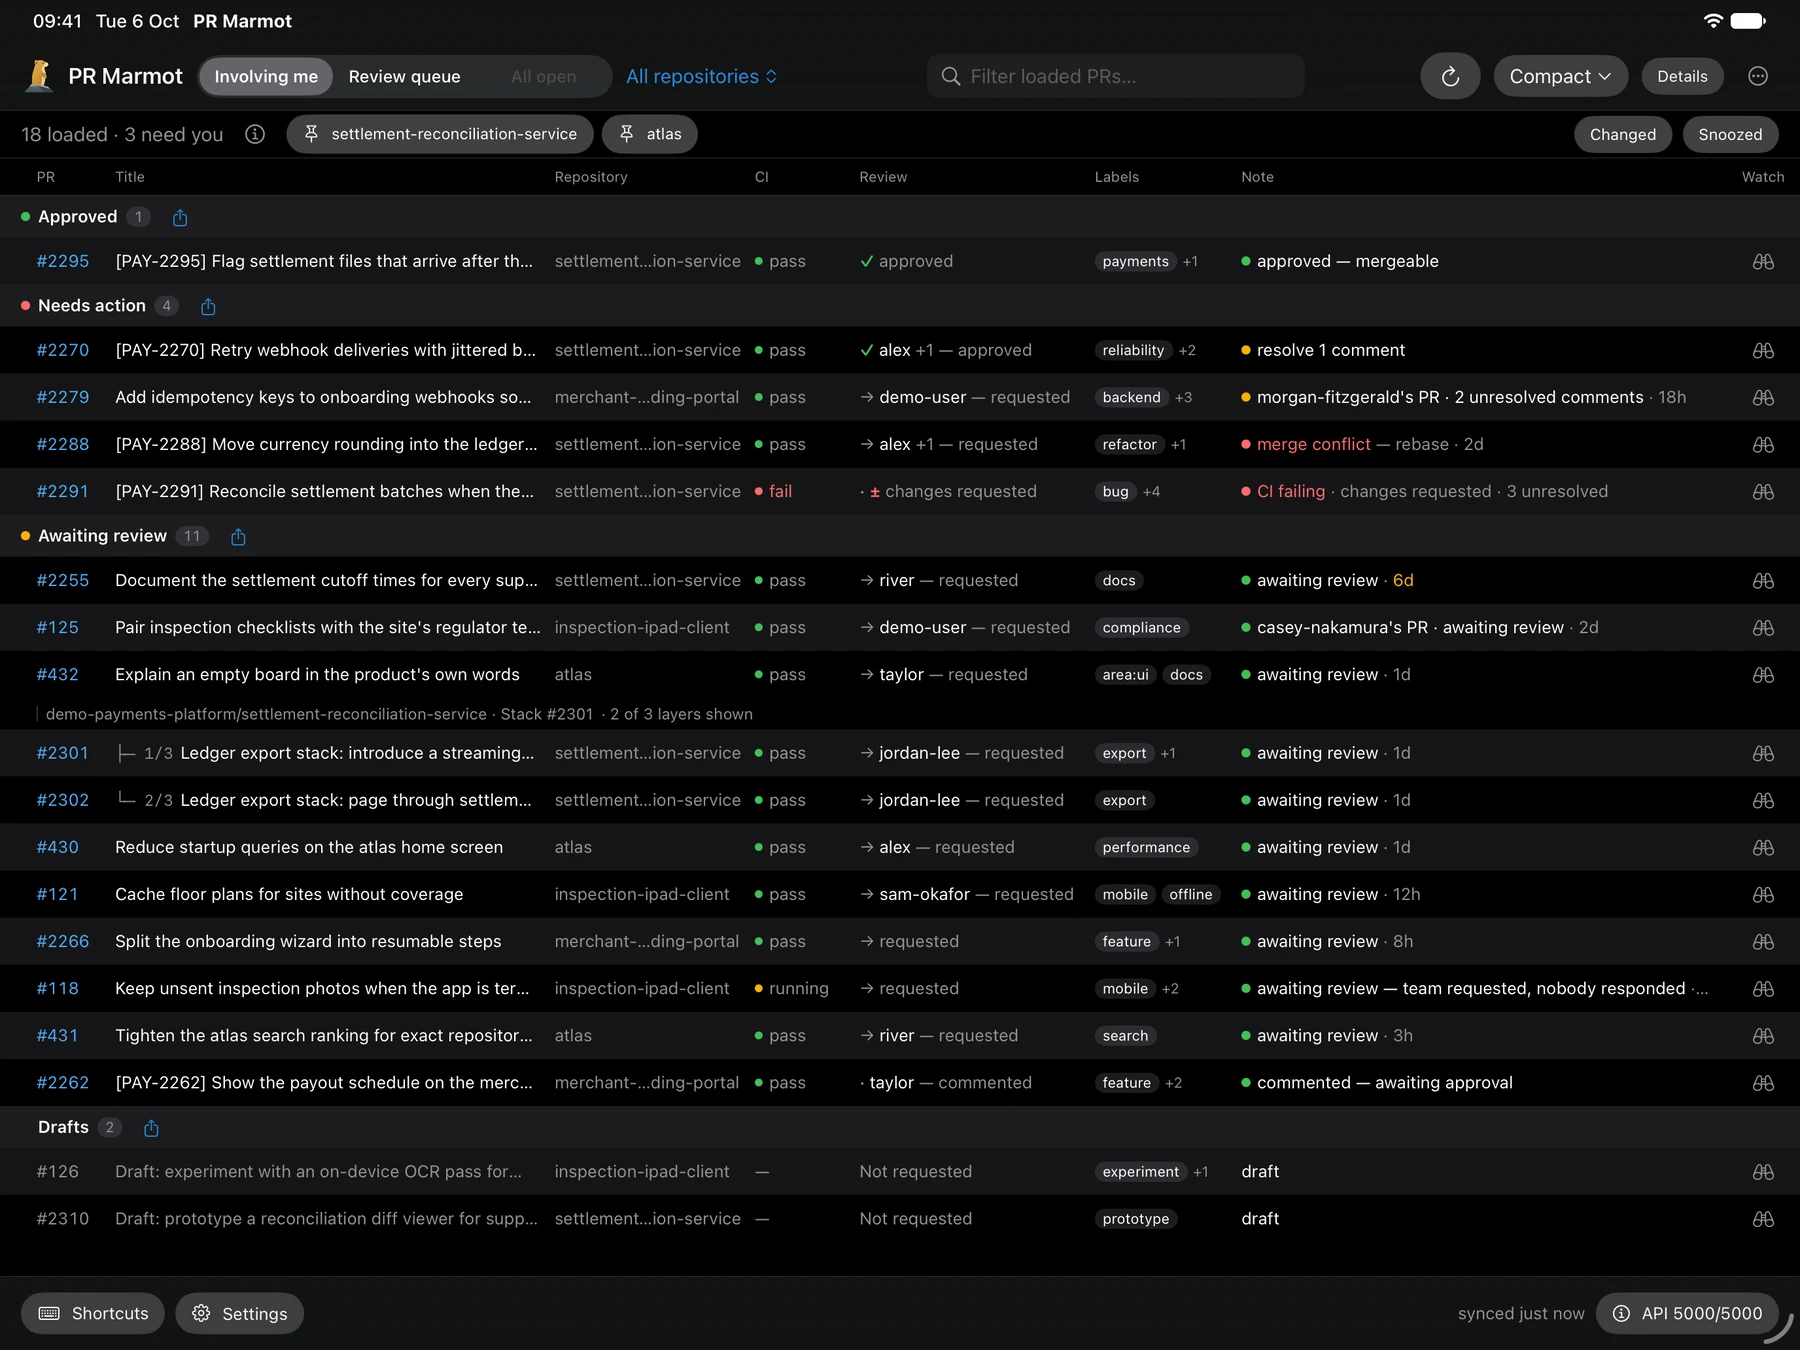Share the Awaiting review group
This screenshot has height=1350, width=1800.
[x=238, y=537]
